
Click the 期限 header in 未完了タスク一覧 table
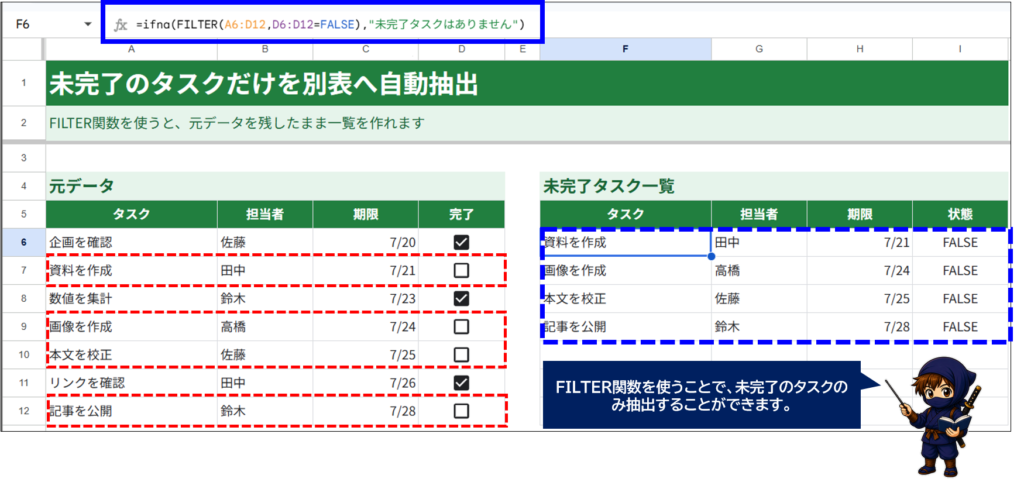[860, 214]
